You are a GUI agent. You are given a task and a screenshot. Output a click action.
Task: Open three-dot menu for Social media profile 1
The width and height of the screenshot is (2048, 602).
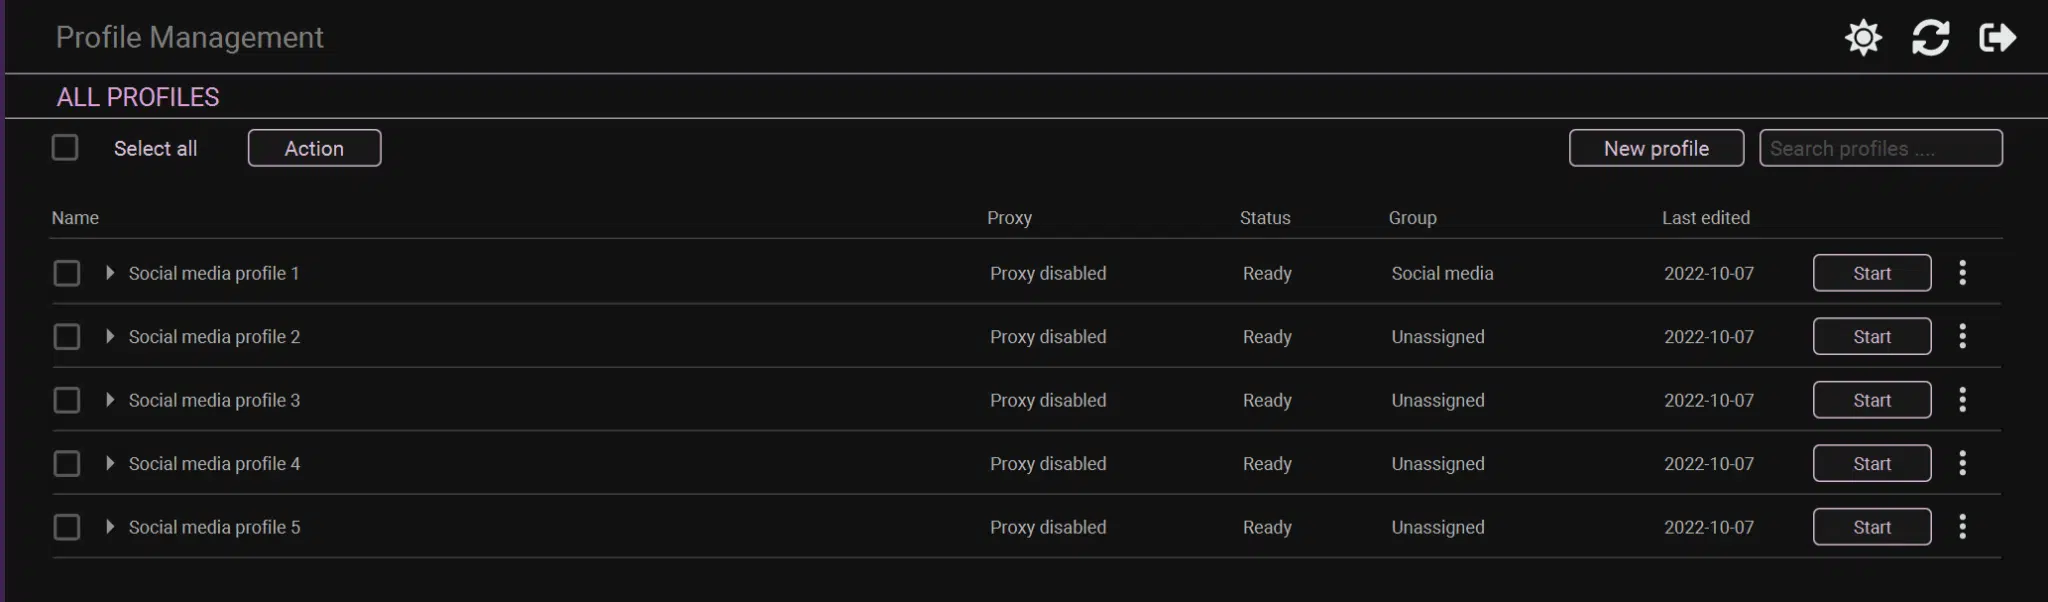click(1962, 273)
